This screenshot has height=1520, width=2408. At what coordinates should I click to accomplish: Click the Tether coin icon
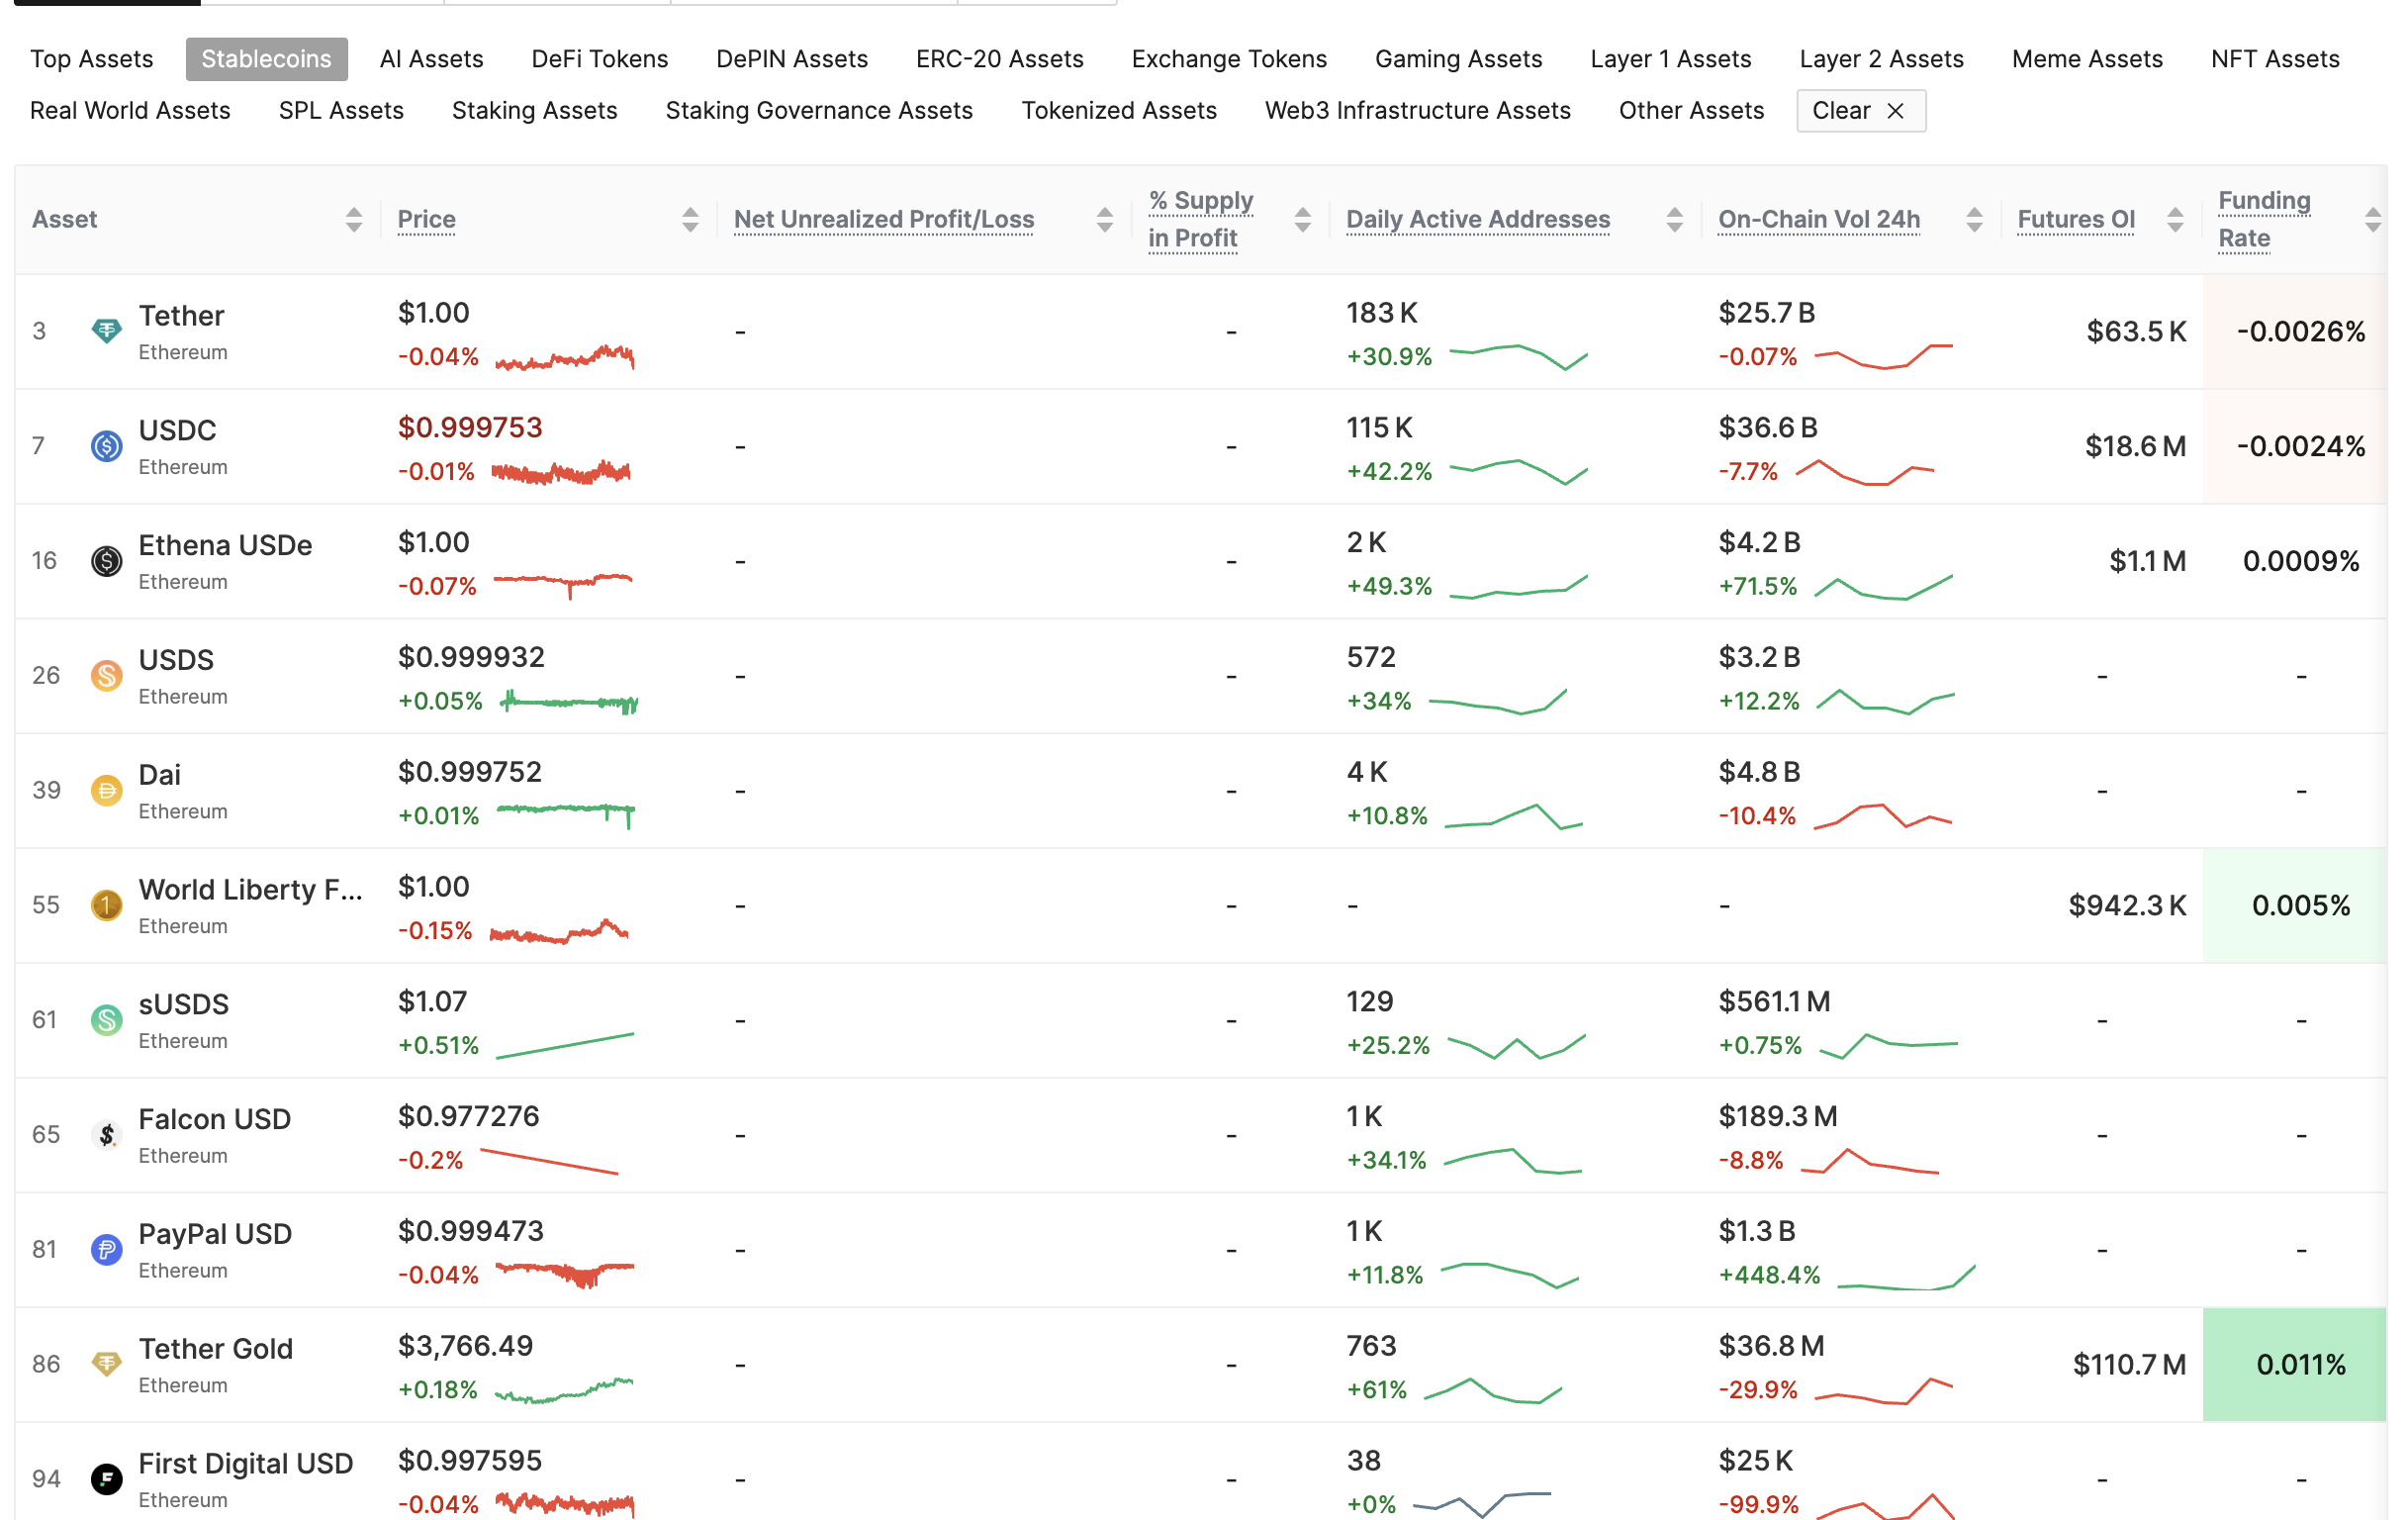point(106,331)
